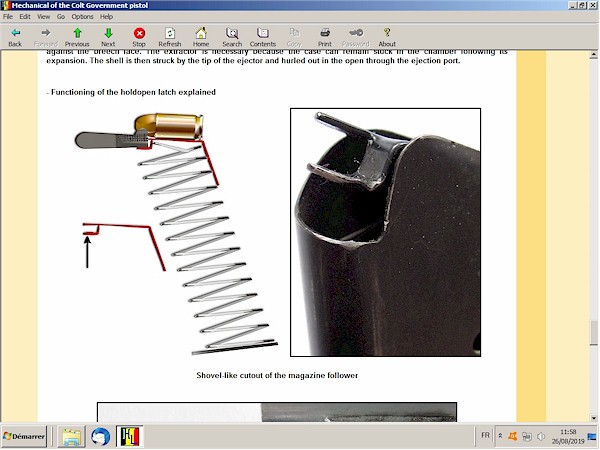
Task: Go back with the Back arrow
Action: tap(15, 37)
